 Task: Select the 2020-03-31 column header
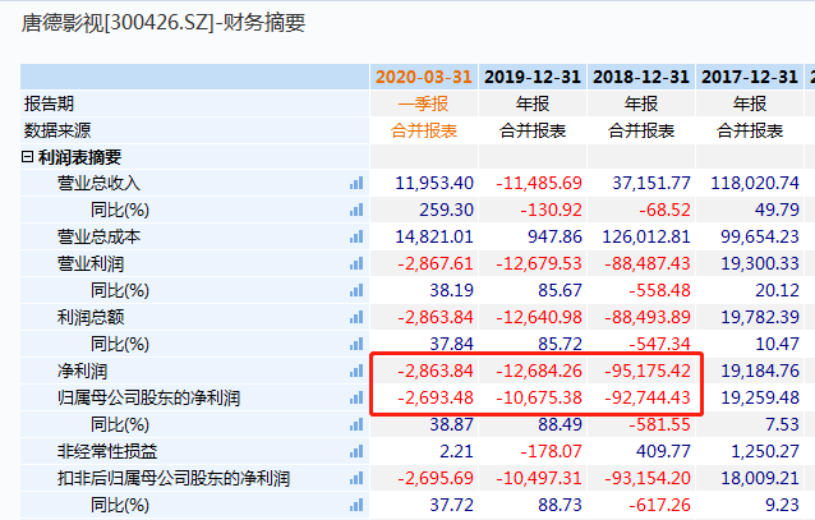(424, 77)
